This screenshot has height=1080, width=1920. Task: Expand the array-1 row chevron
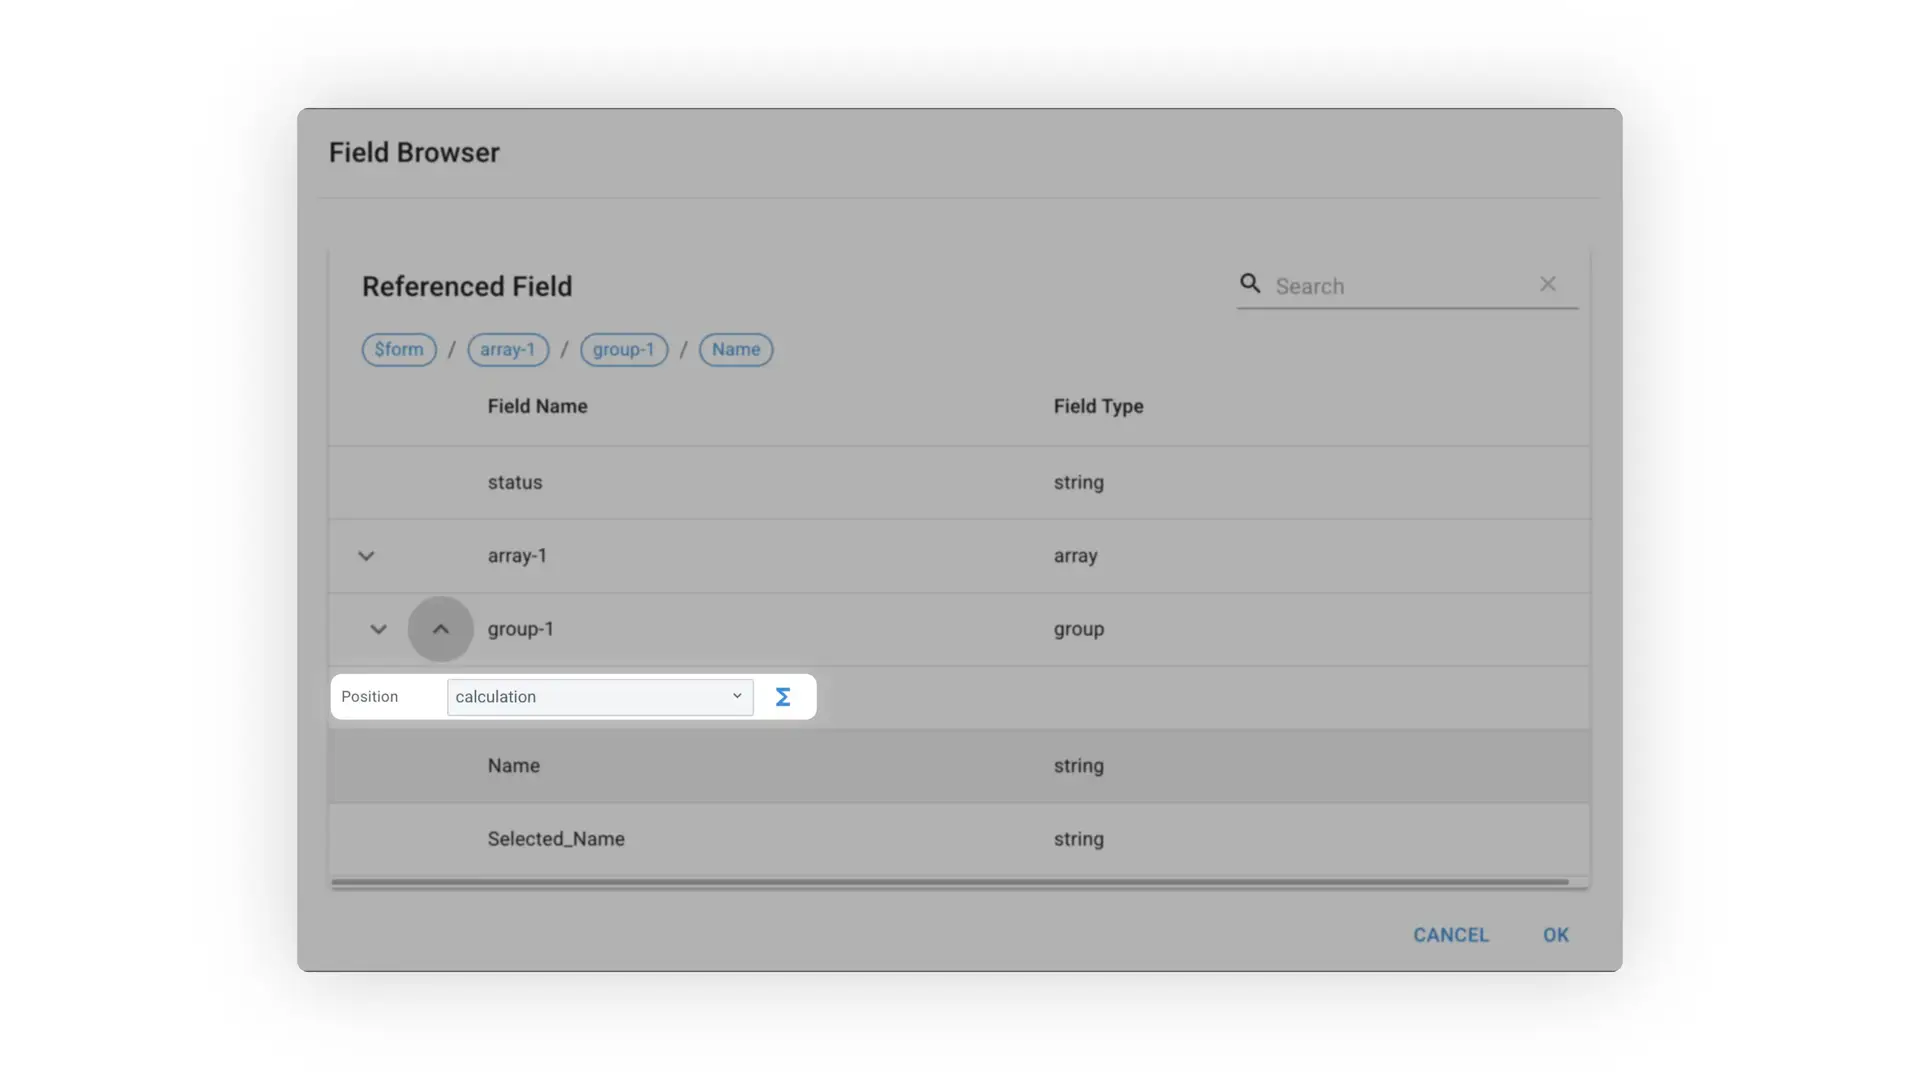[365, 556]
